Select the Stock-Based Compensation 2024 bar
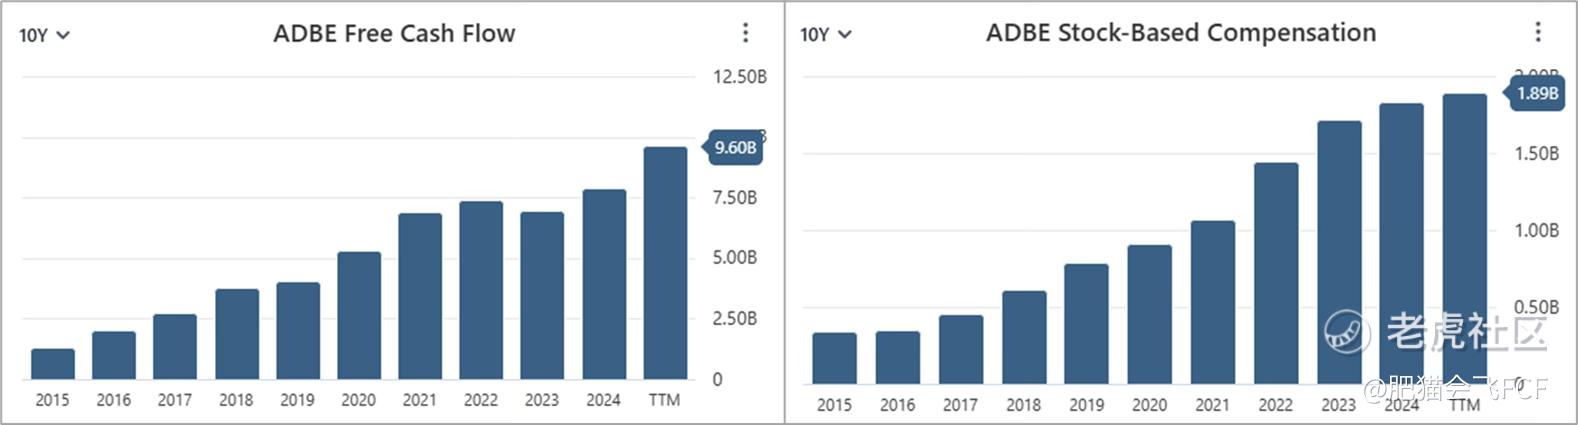The width and height of the screenshot is (1578, 425). pyautogui.click(x=1401, y=244)
